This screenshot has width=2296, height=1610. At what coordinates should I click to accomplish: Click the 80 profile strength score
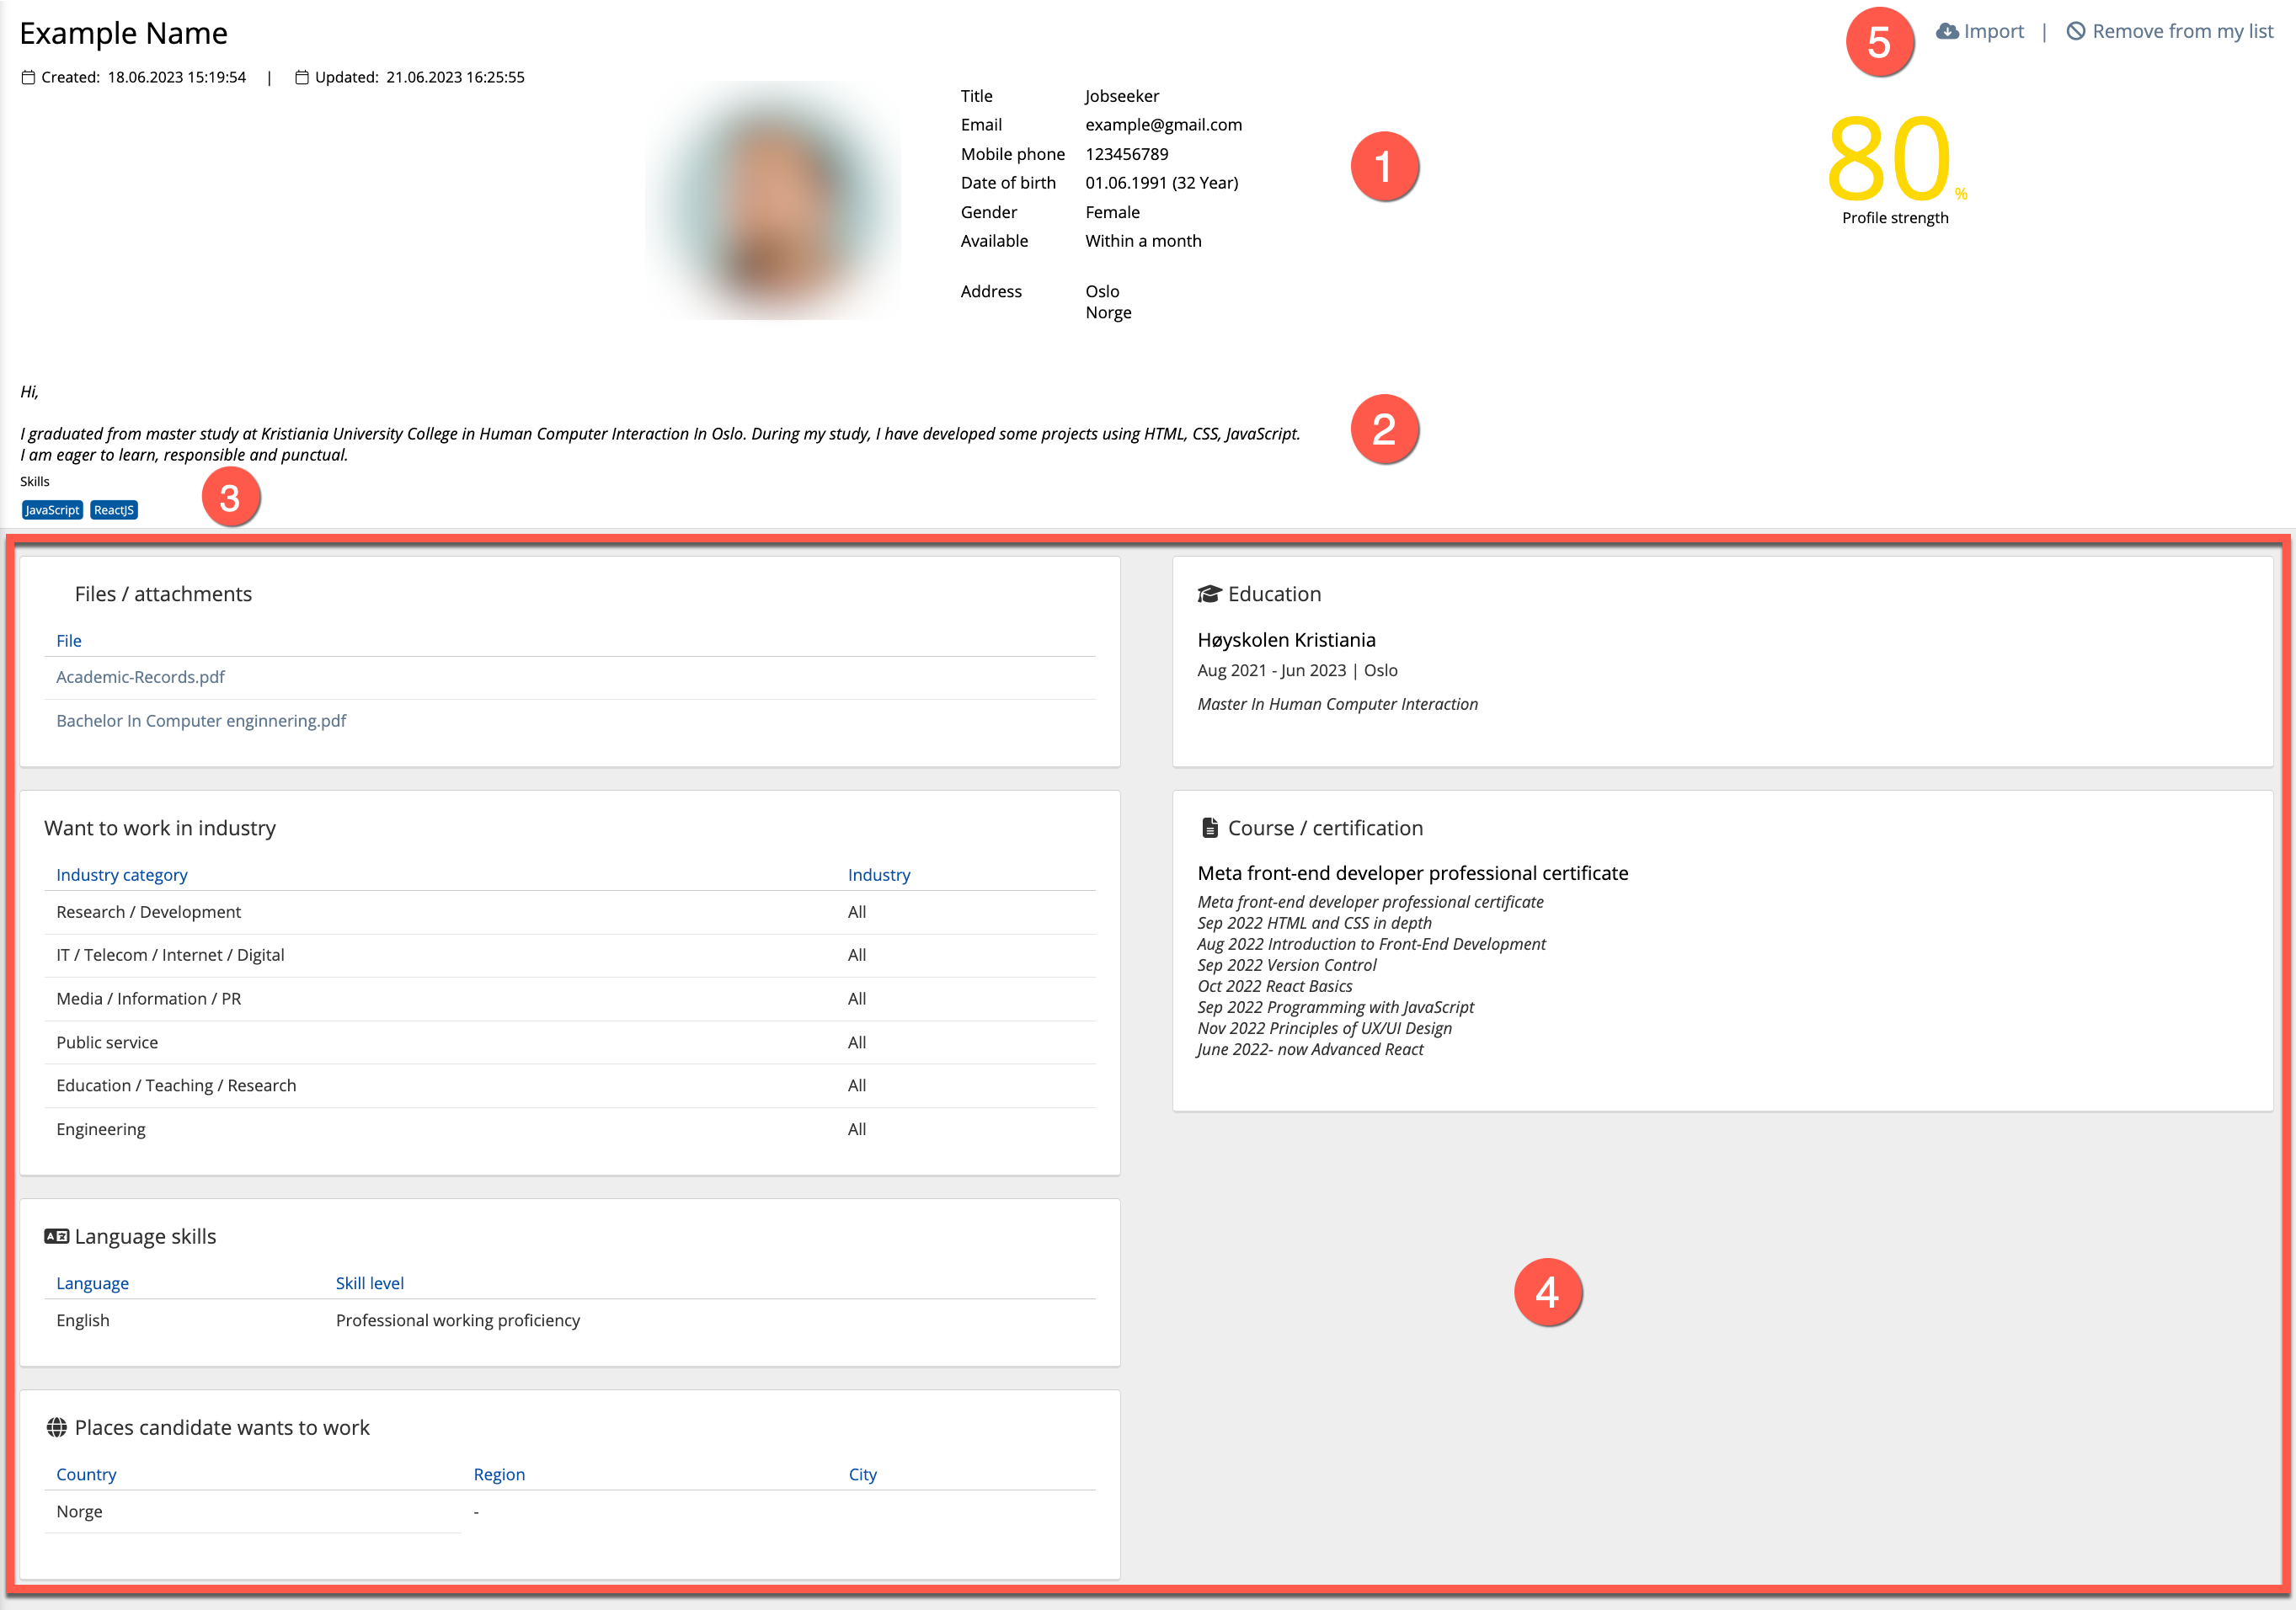[1888, 158]
